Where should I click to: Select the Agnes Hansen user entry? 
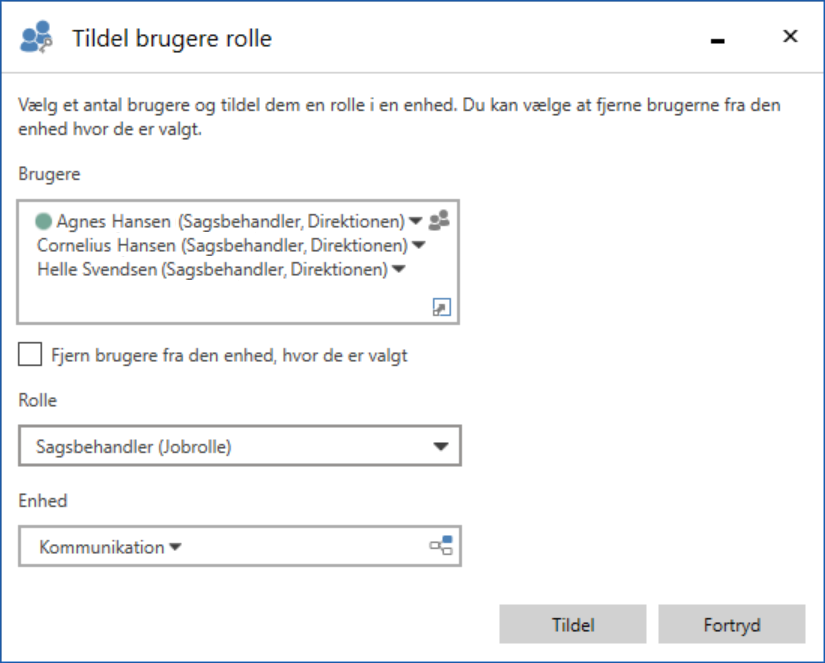[230, 222]
